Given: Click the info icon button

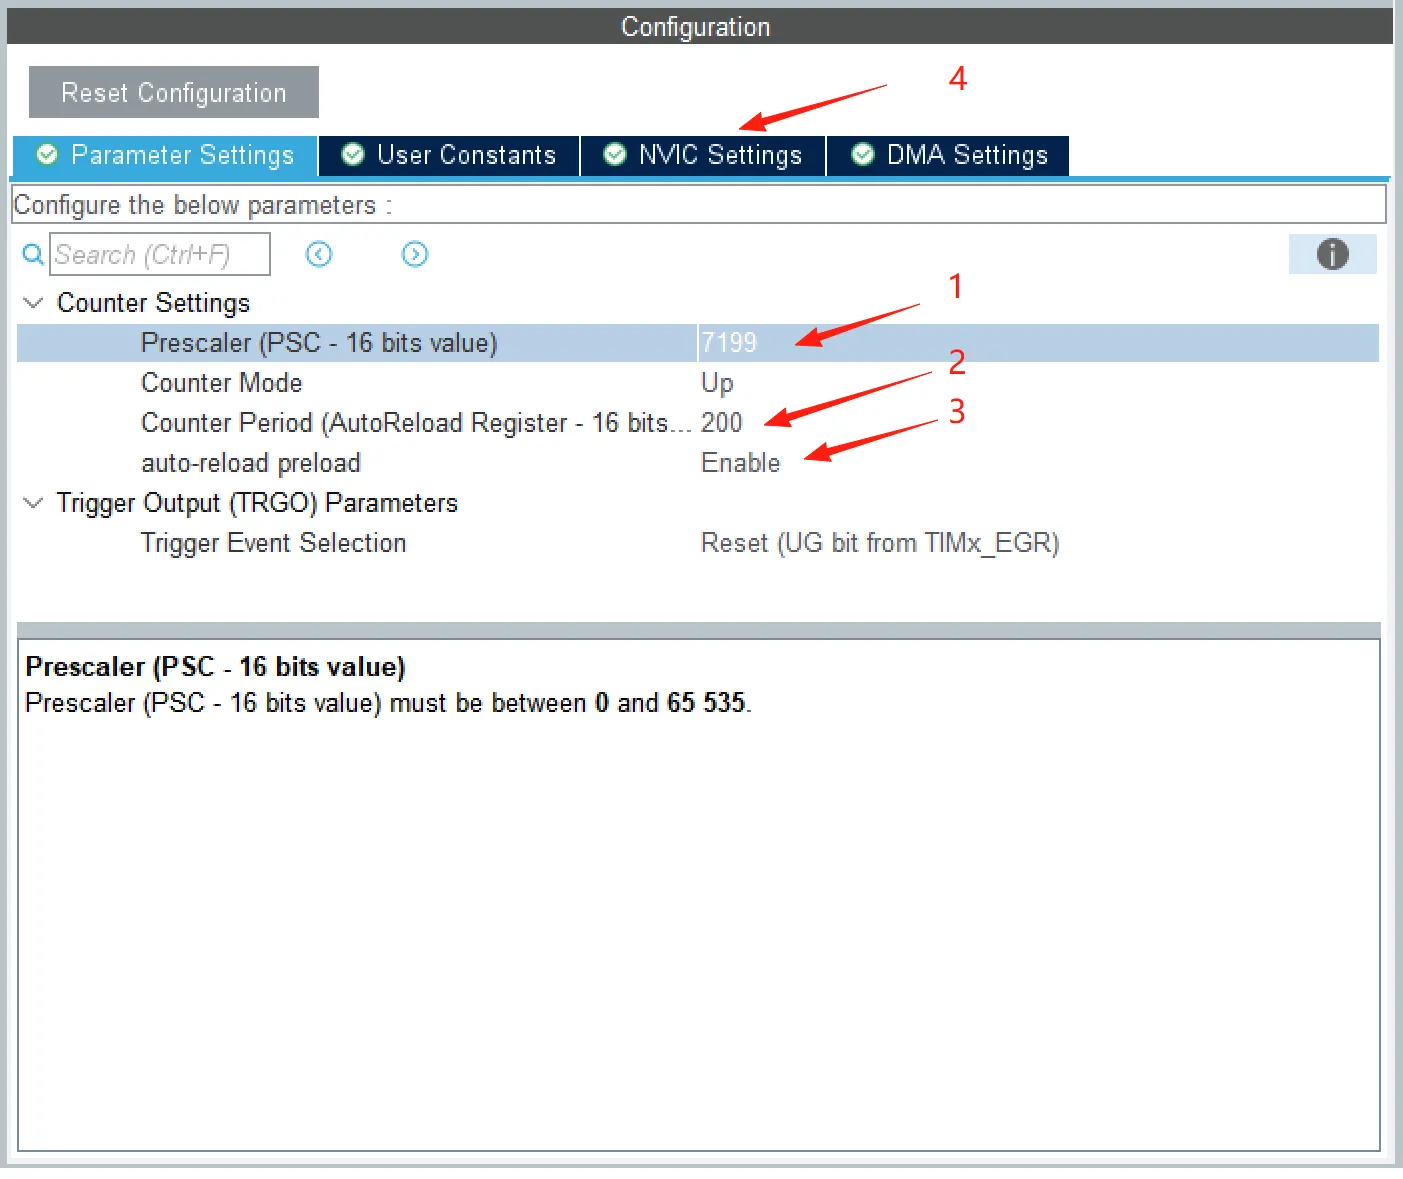Looking at the screenshot, I should (x=1332, y=254).
